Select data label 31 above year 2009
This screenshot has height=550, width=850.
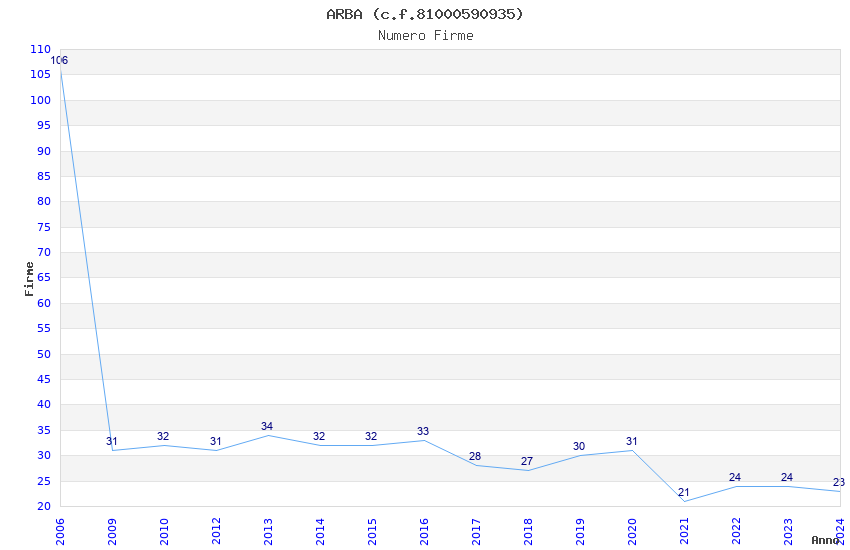pos(112,442)
